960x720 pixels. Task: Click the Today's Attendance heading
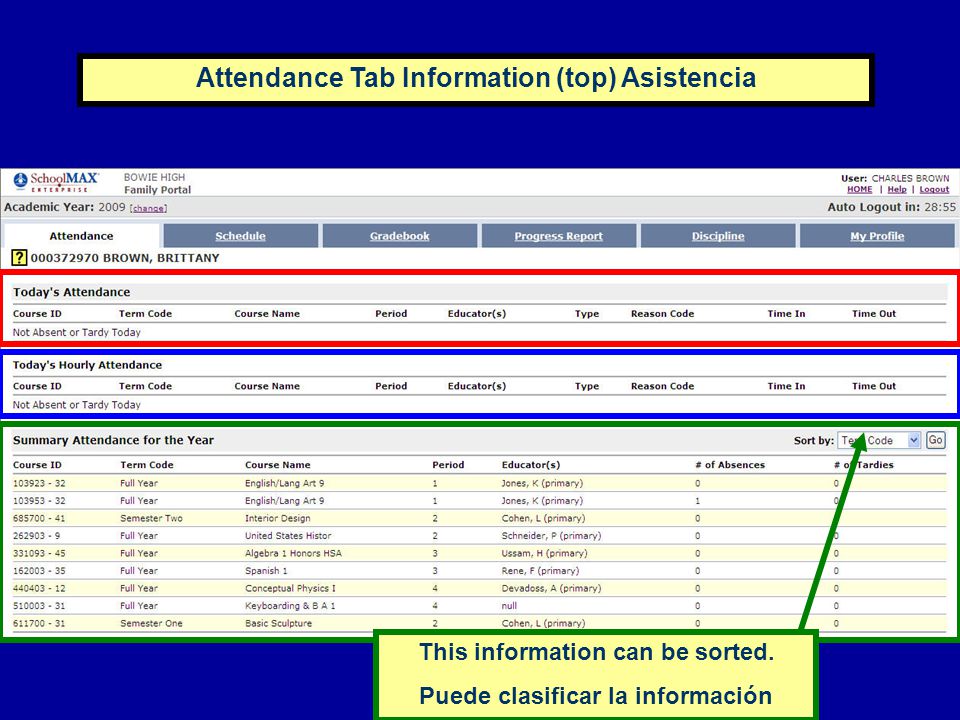tap(72, 292)
